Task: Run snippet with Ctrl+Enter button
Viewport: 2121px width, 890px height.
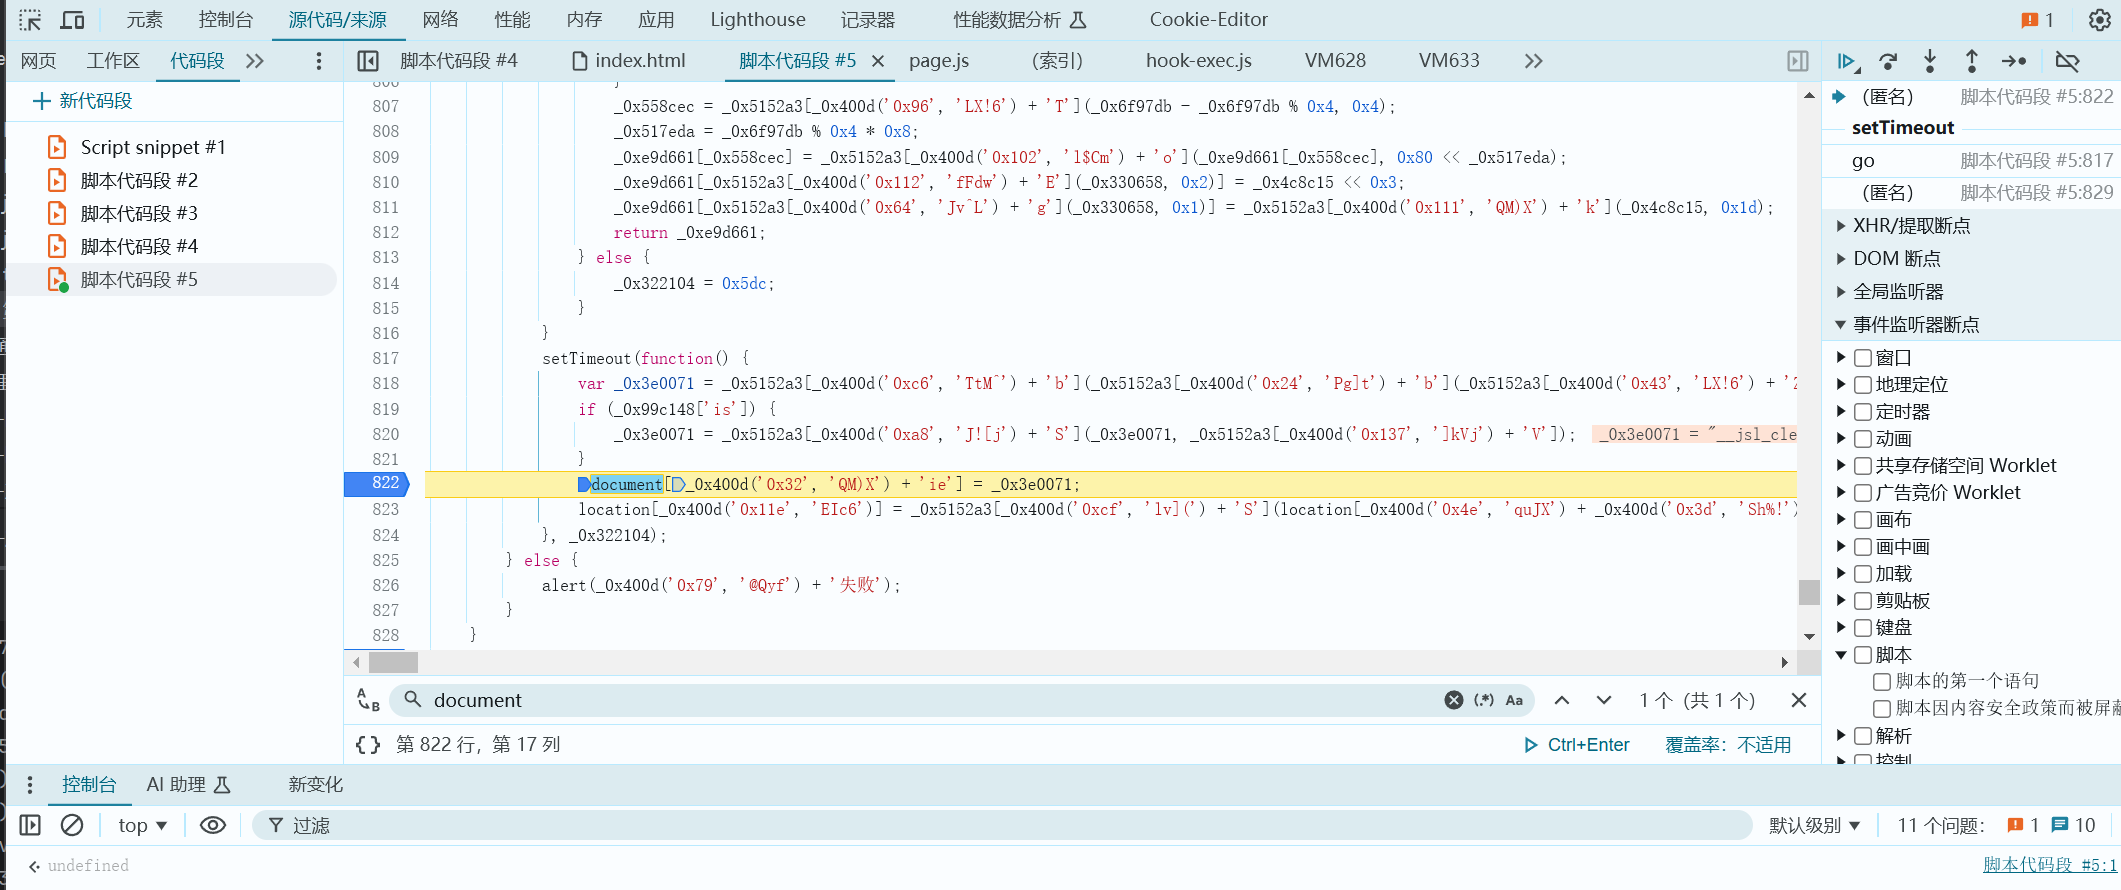Action: pos(1576,745)
